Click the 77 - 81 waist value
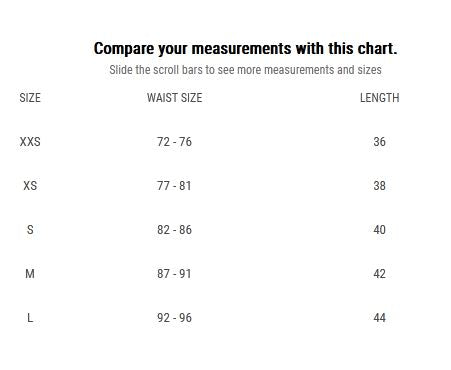 click(x=174, y=186)
